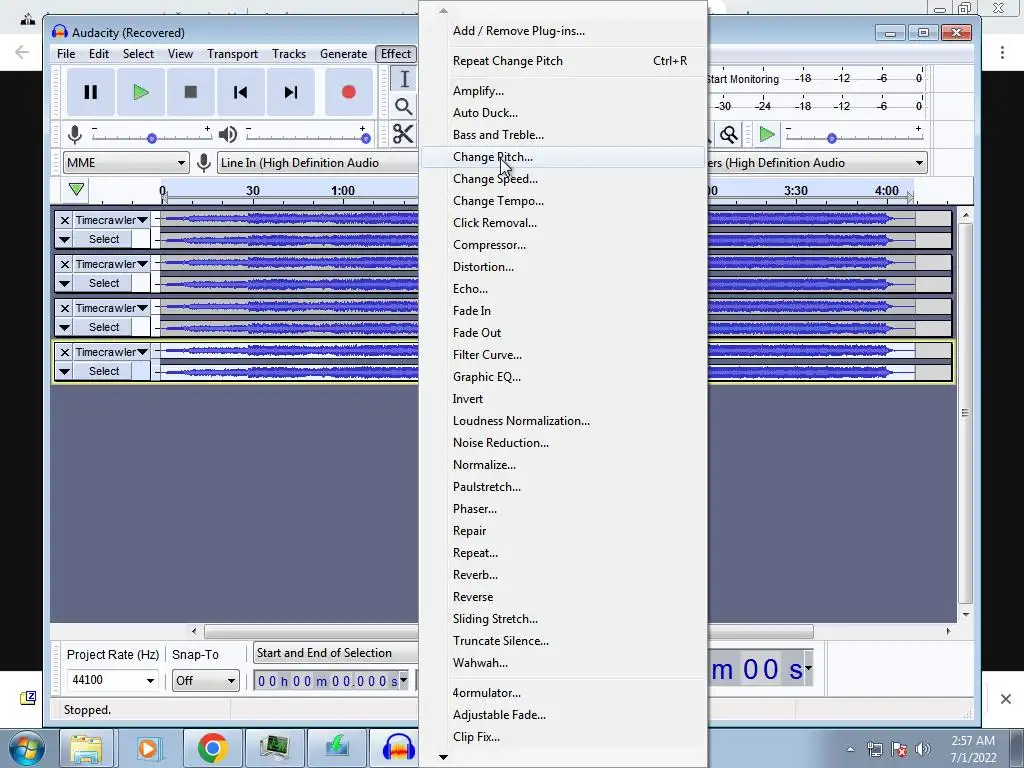
Task: Click the recording microphone meter icon
Action: point(75,135)
